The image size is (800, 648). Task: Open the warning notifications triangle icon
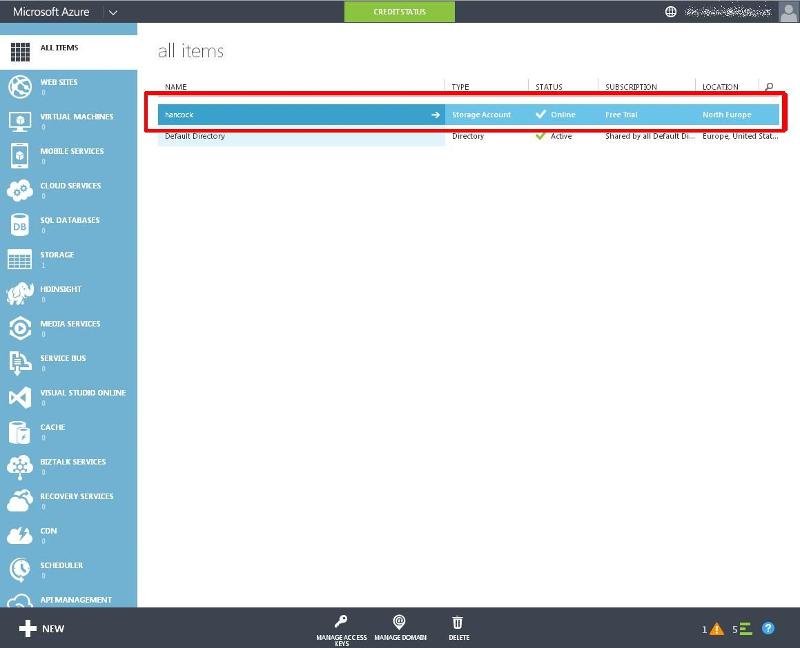click(717, 629)
